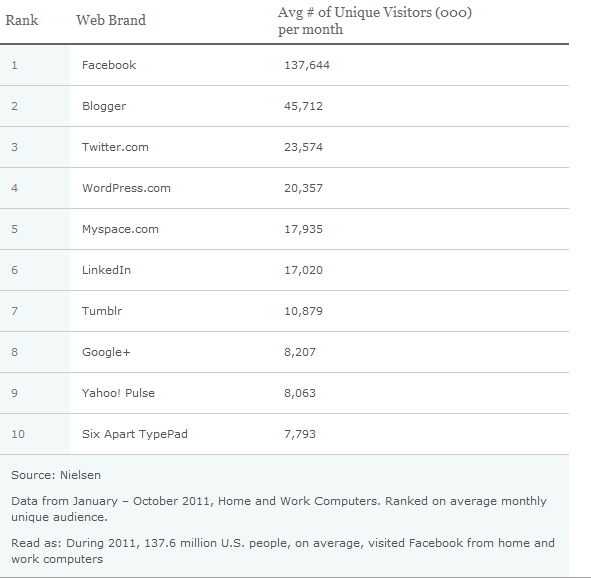Click the Web Brand column header
Screen dimensions: 591x578
[x=111, y=20]
